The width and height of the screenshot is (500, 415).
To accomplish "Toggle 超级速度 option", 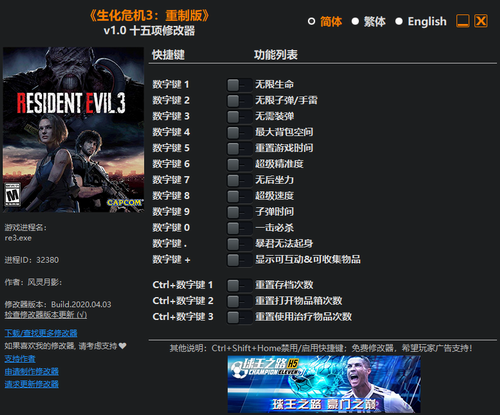I will [239, 196].
